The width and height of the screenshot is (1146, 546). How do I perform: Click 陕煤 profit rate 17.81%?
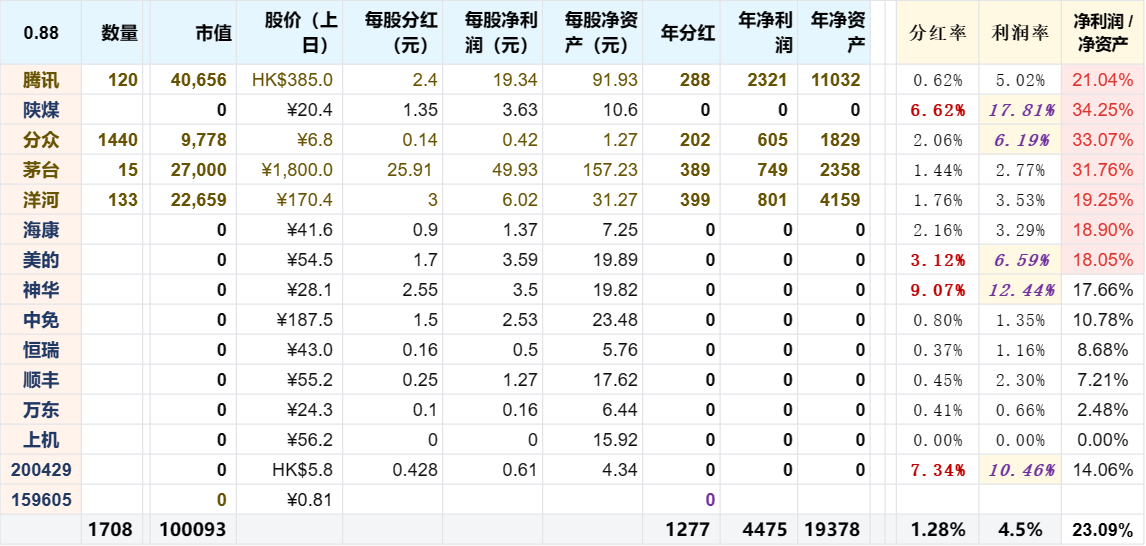[1020, 110]
